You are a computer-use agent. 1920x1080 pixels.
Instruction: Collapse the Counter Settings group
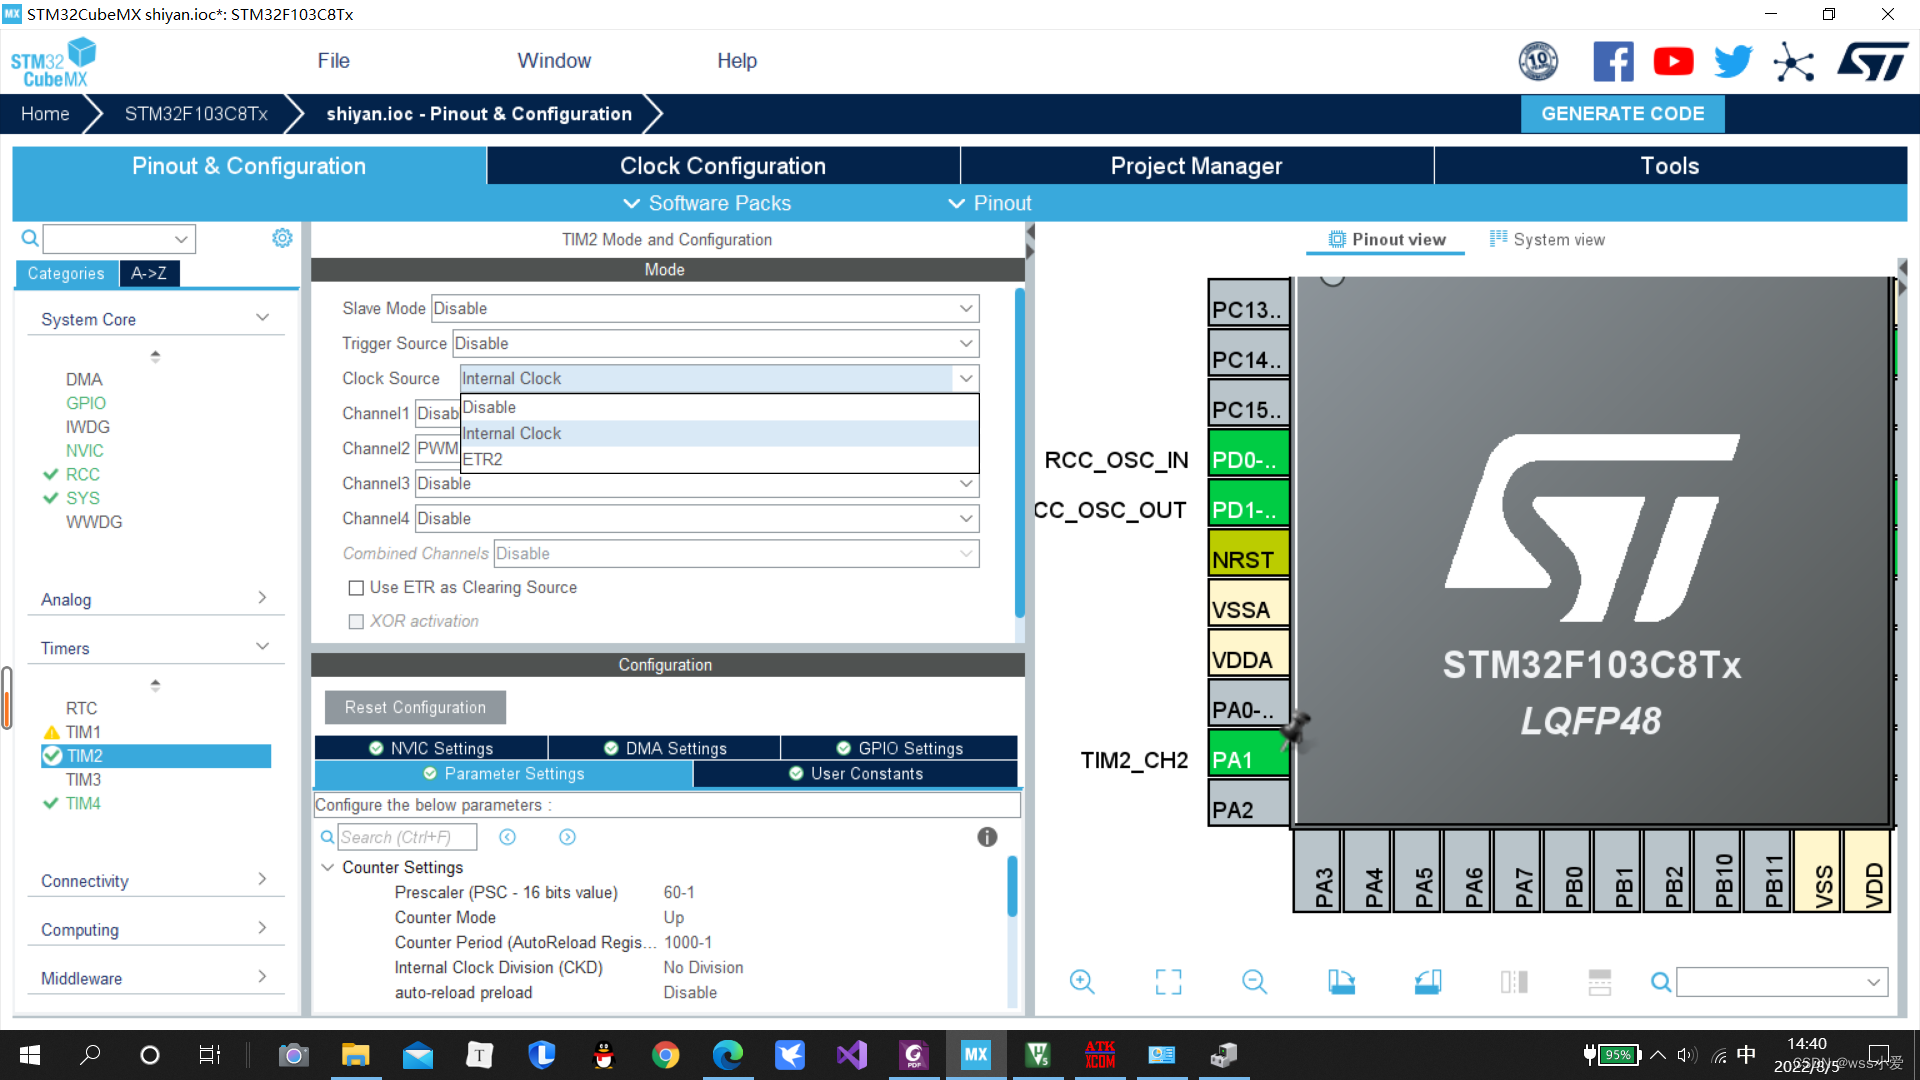[327, 867]
